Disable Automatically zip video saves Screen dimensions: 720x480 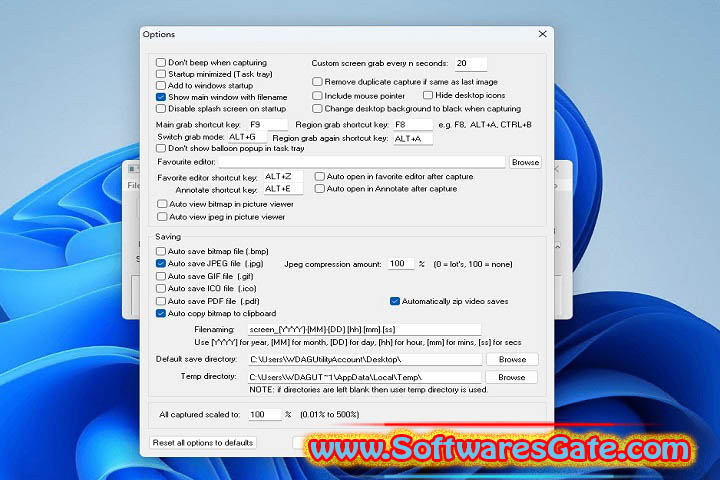394,301
